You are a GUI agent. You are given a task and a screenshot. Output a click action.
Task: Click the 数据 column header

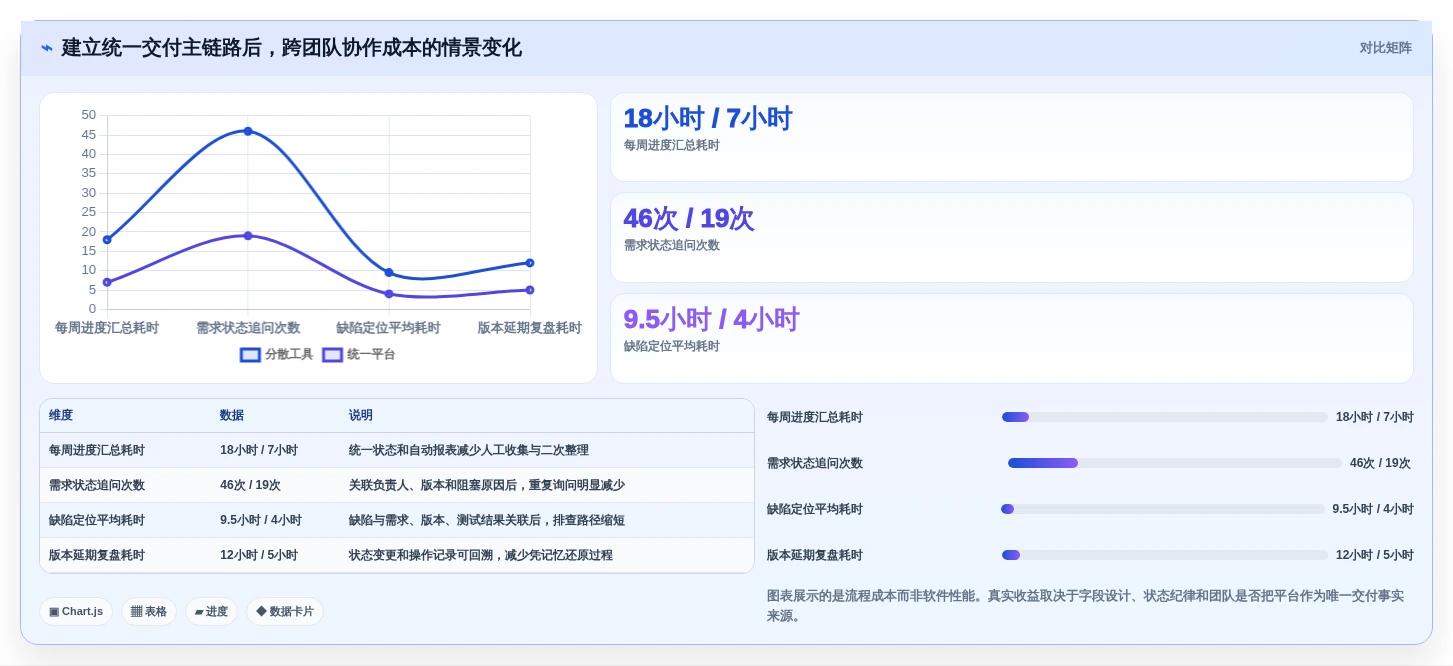coord(232,416)
